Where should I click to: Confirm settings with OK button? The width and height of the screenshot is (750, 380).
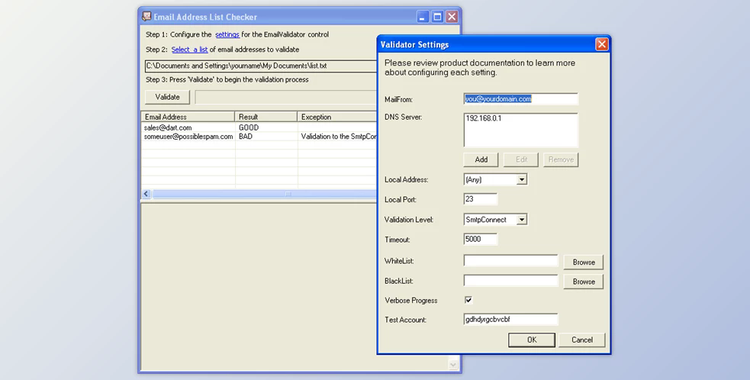531,340
